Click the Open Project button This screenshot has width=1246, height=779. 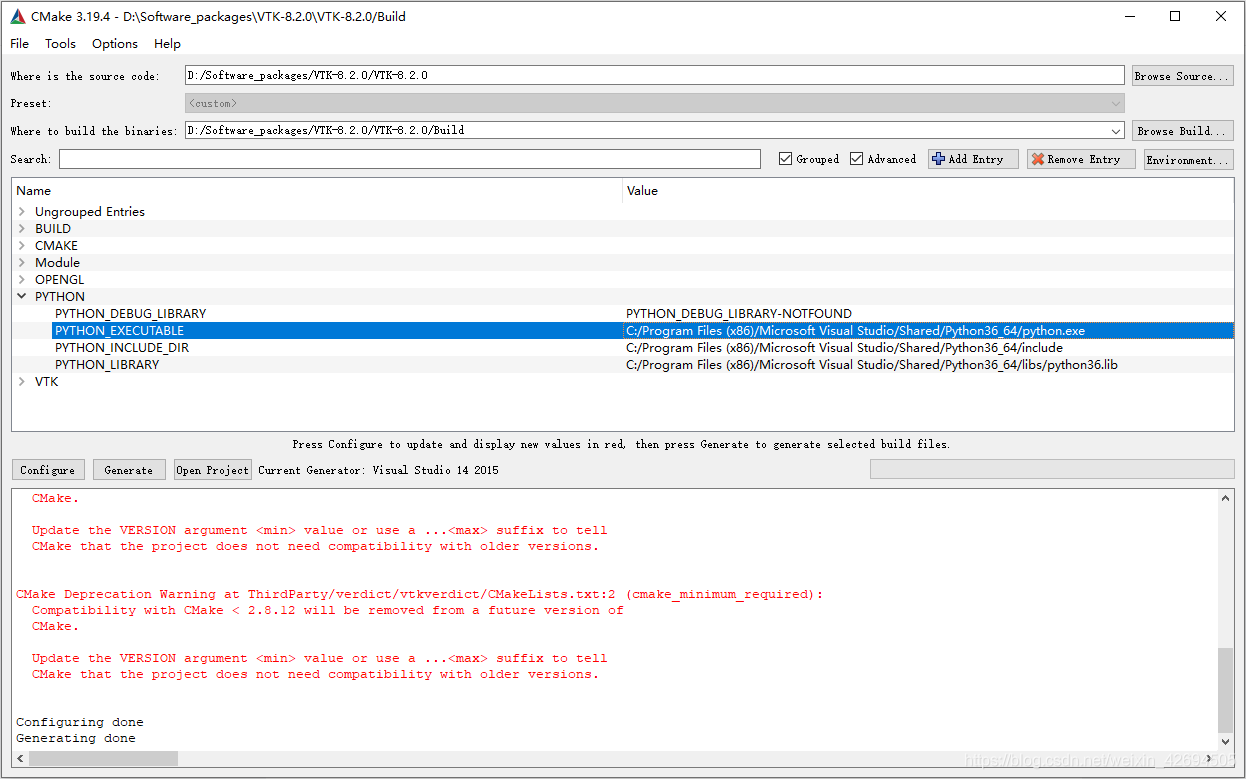point(213,470)
